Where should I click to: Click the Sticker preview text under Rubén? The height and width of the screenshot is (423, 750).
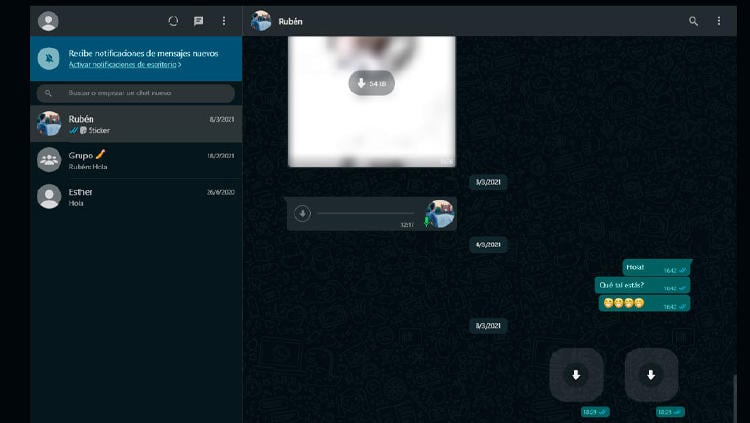click(x=99, y=130)
